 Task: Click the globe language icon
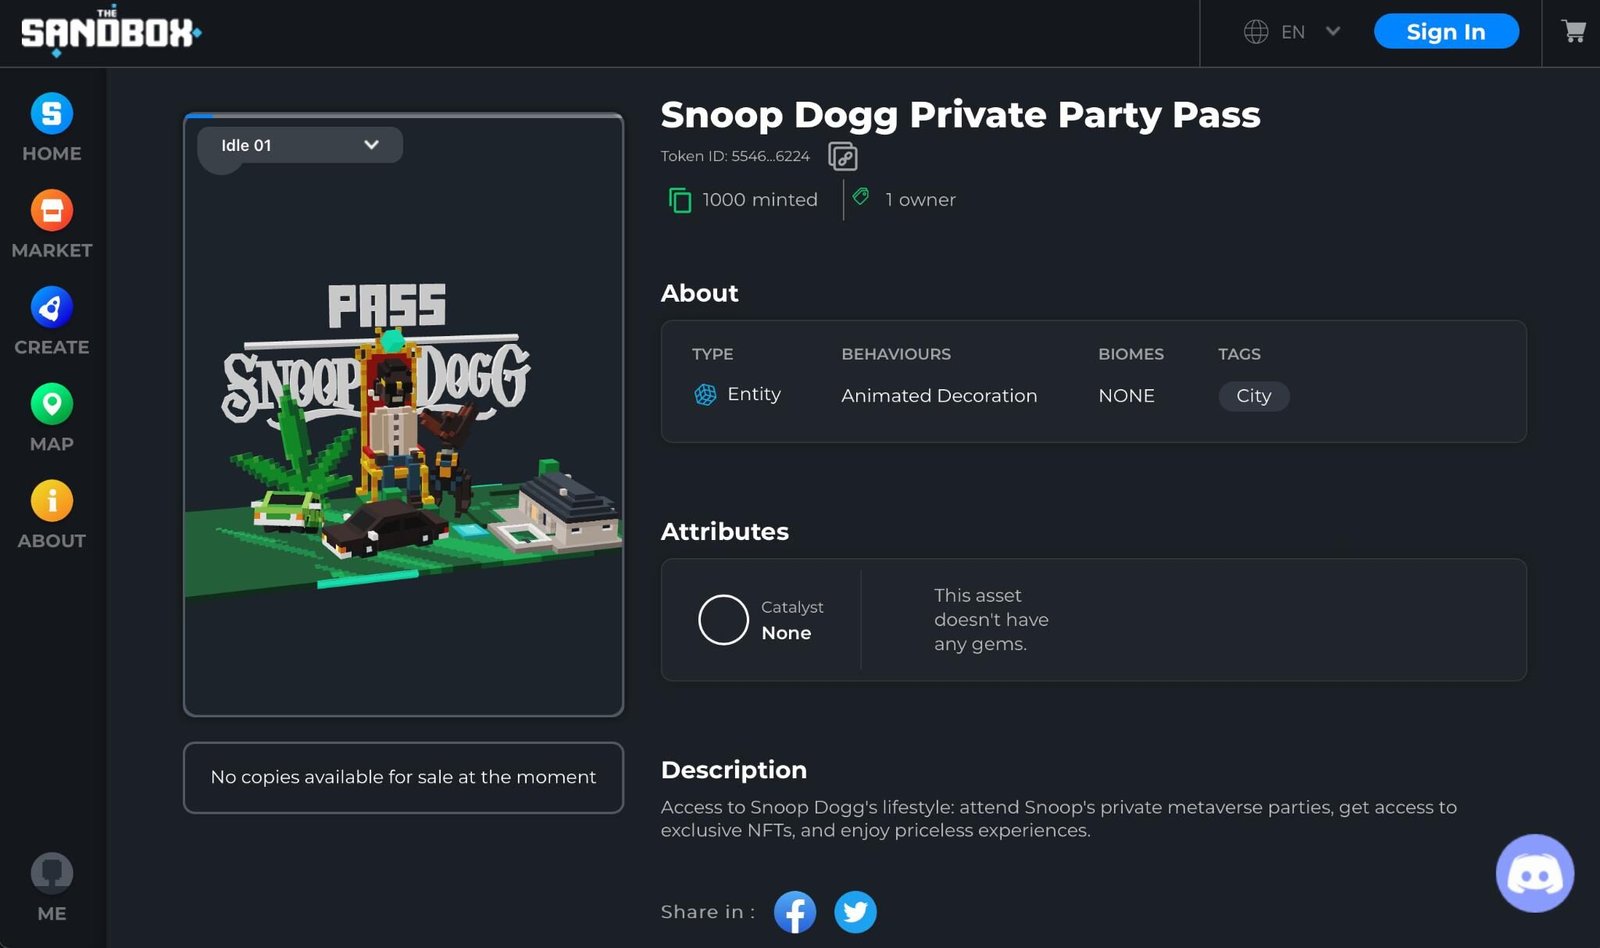point(1256,32)
